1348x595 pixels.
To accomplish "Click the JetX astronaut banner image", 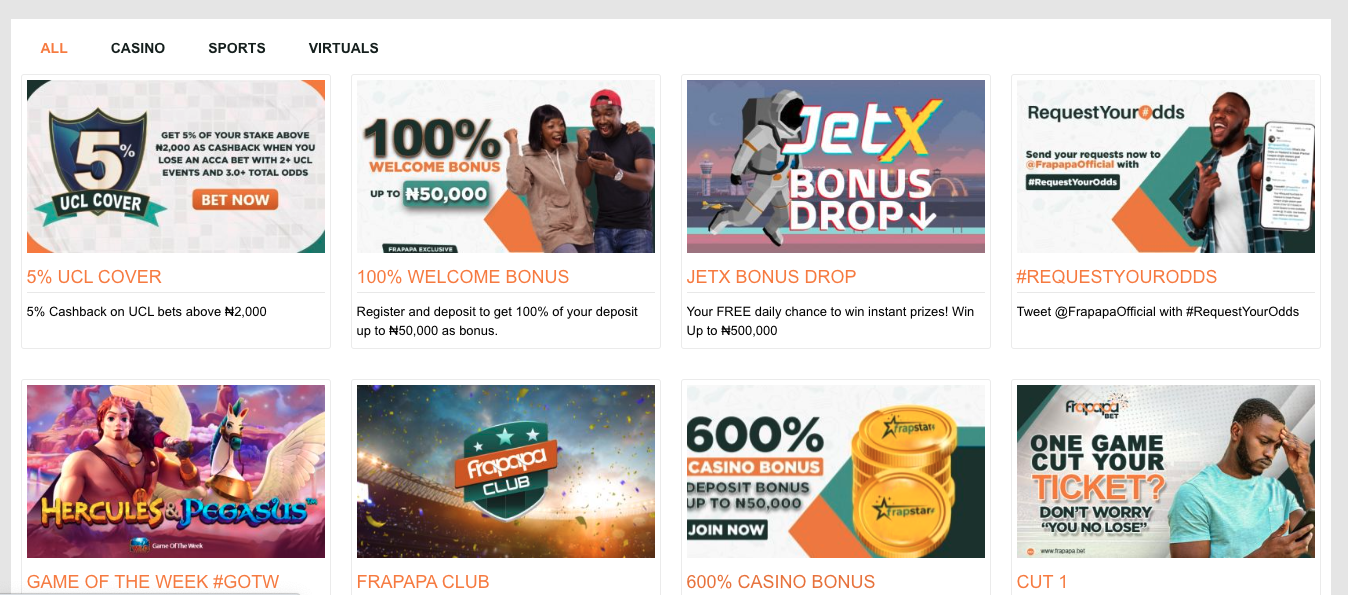I will pos(836,166).
